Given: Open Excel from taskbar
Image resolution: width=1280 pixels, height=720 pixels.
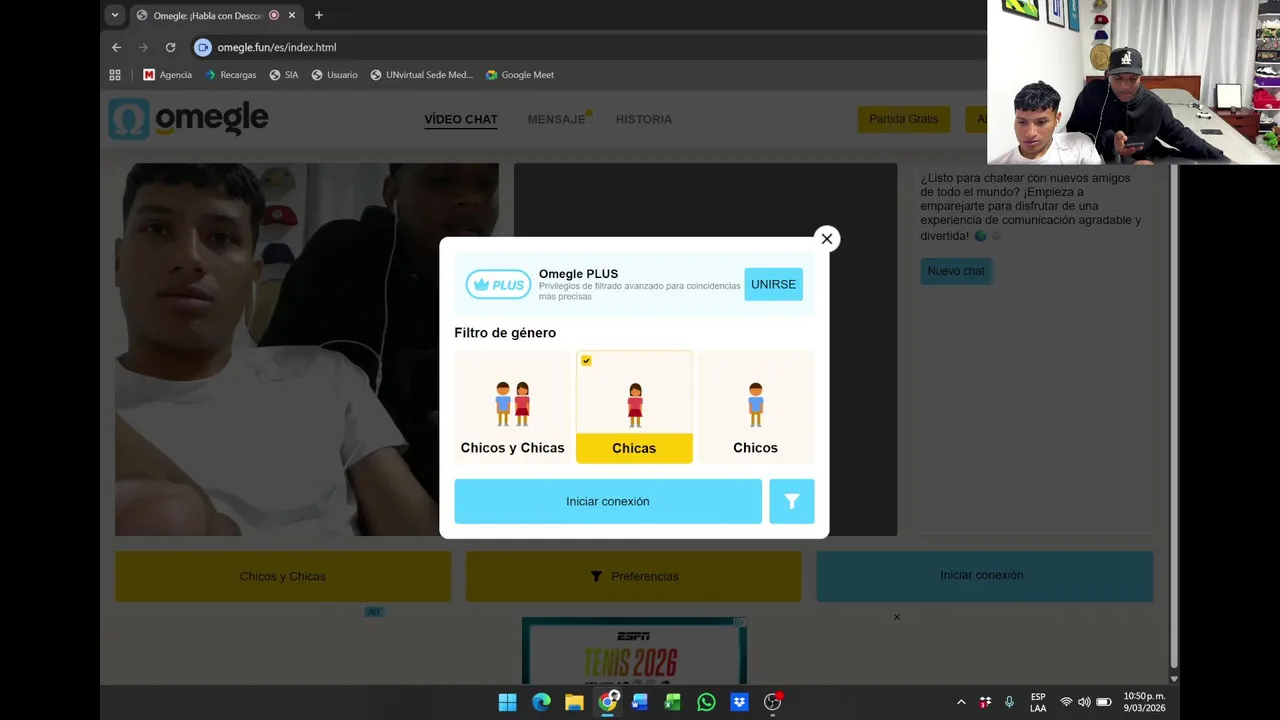Looking at the screenshot, I should pos(673,702).
